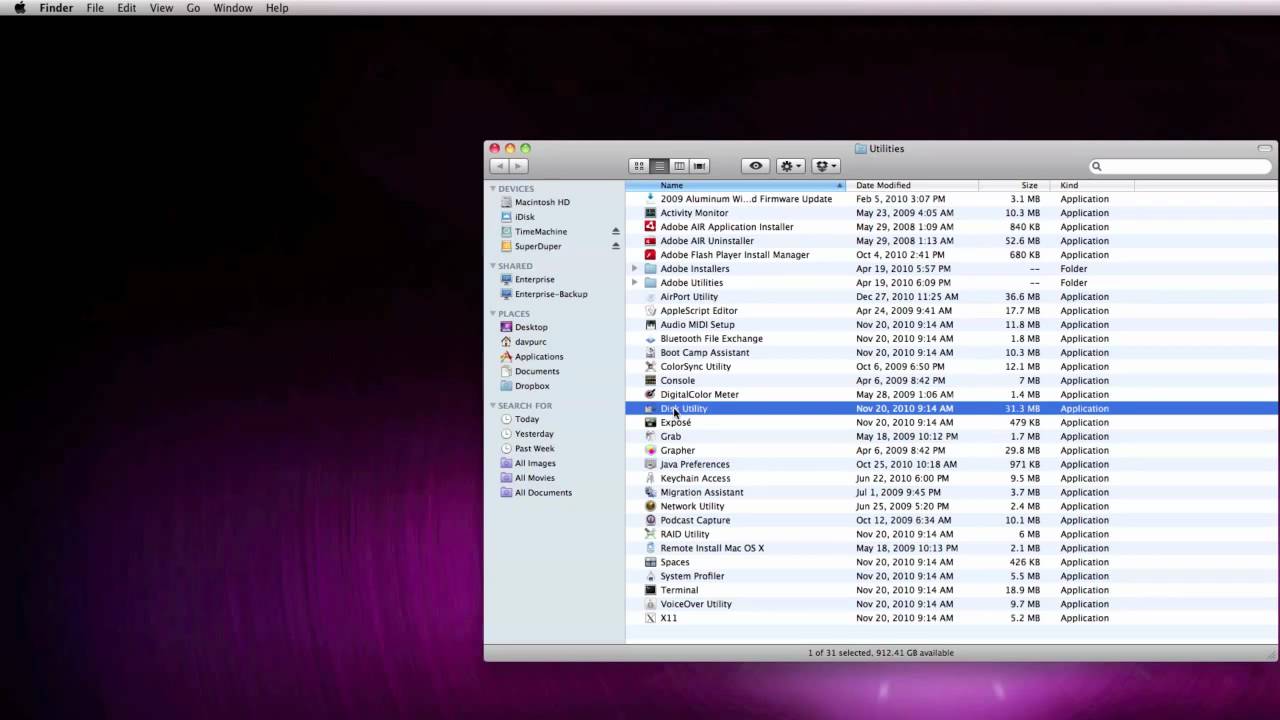The image size is (1280, 720).
Task: Toggle toolbar with the top-right pill button
Action: [x=1264, y=148]
